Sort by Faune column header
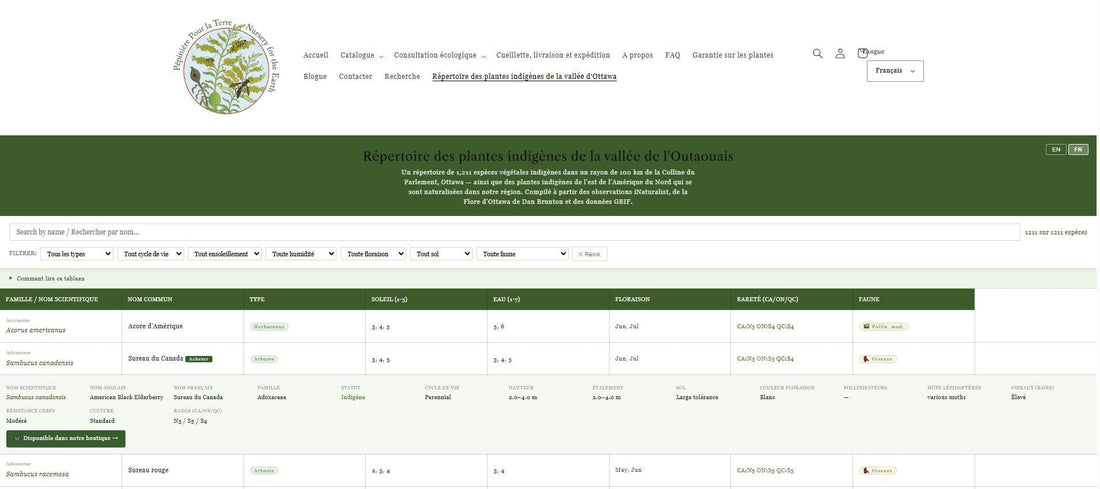This screenshot has height=489, width=1100. (913, 299)
